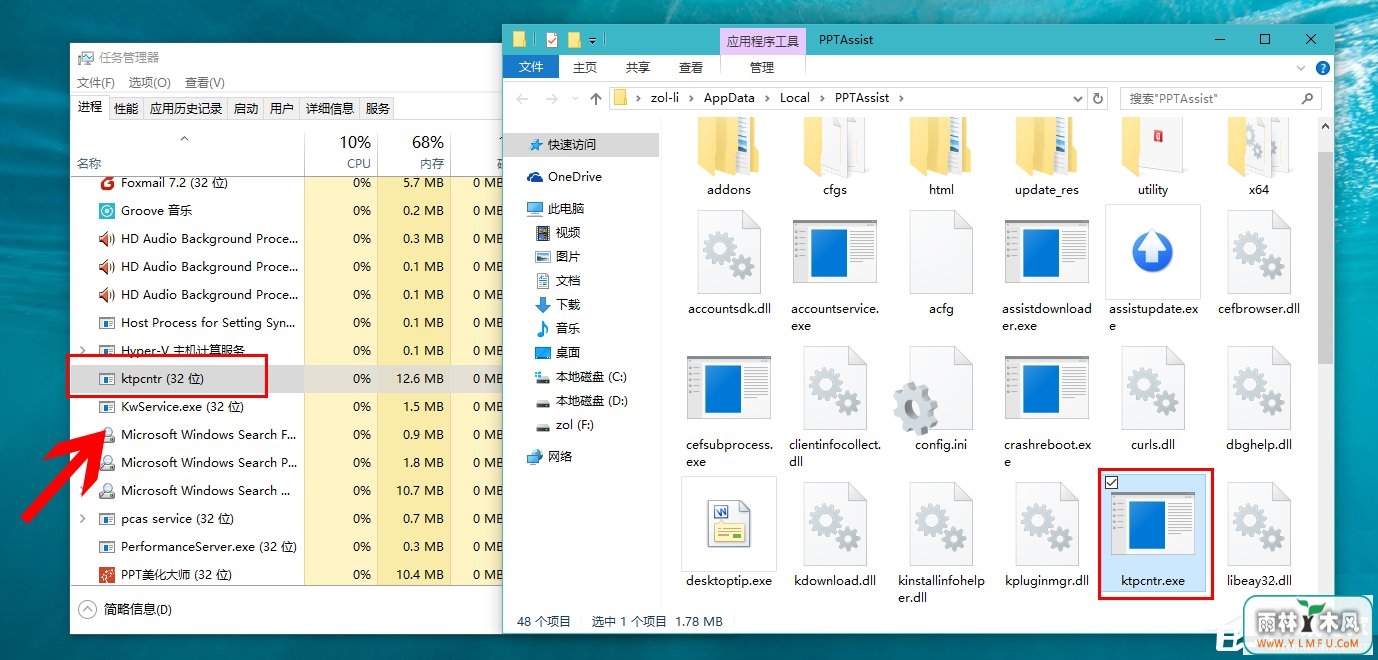Uncheck ktpcntr.exe selection checkbox
Image resolution: width=1378 pixels, height=660 pixels.
point(1112,483)
